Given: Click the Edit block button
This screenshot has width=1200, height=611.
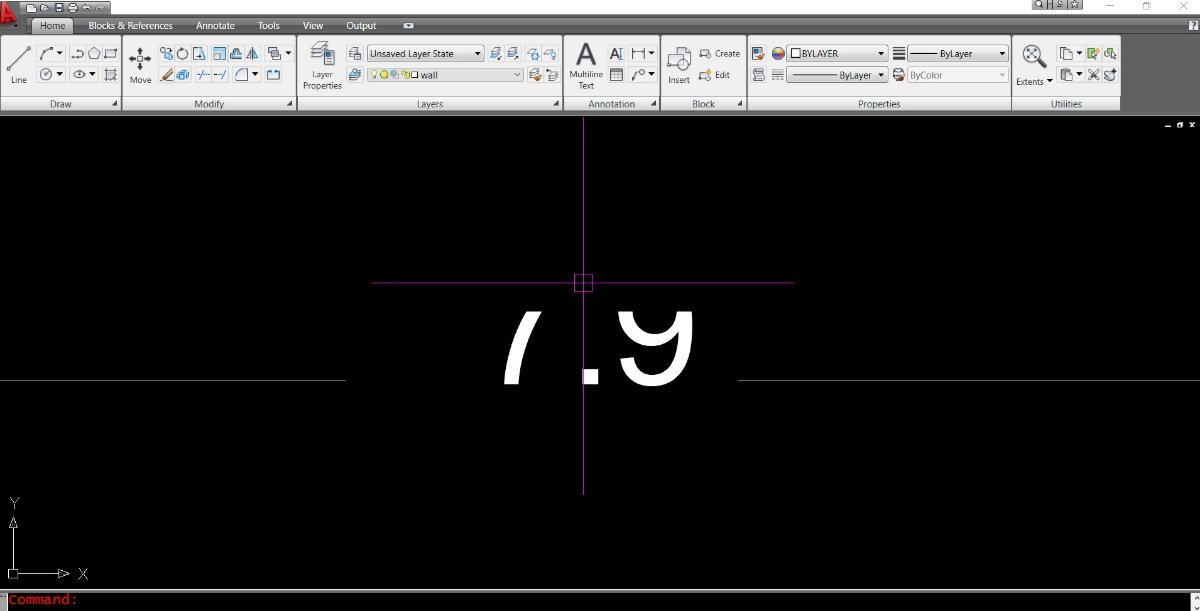Looking at the screenshot, I should 714,75.
